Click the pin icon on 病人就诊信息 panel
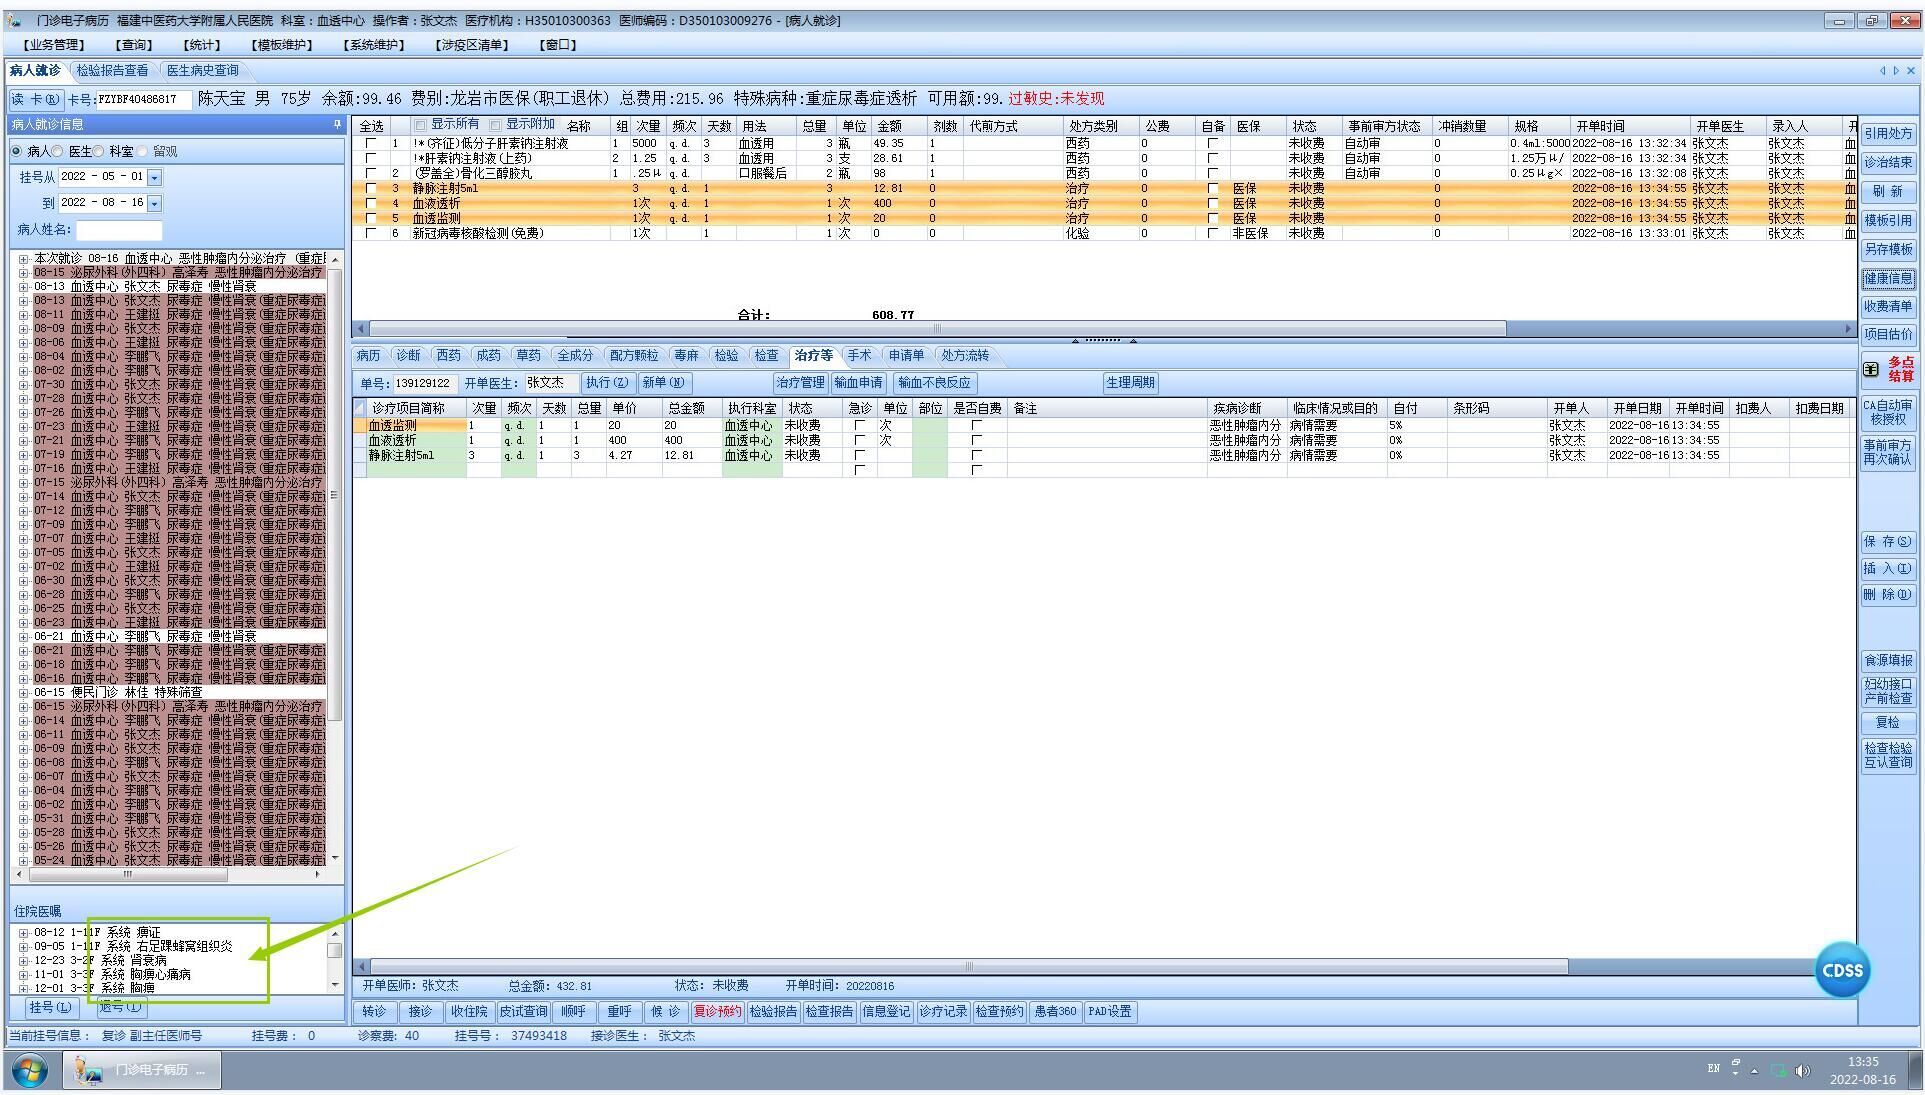1925x1095 pixels. [337, 125]
